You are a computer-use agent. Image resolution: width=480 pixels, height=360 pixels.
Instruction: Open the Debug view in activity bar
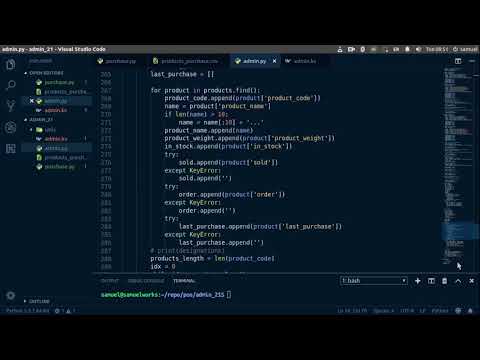coord(10,127)
